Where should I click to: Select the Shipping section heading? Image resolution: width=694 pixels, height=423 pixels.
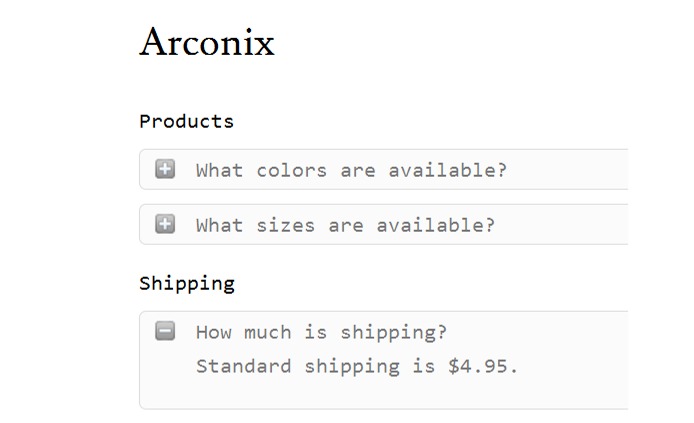187,283
